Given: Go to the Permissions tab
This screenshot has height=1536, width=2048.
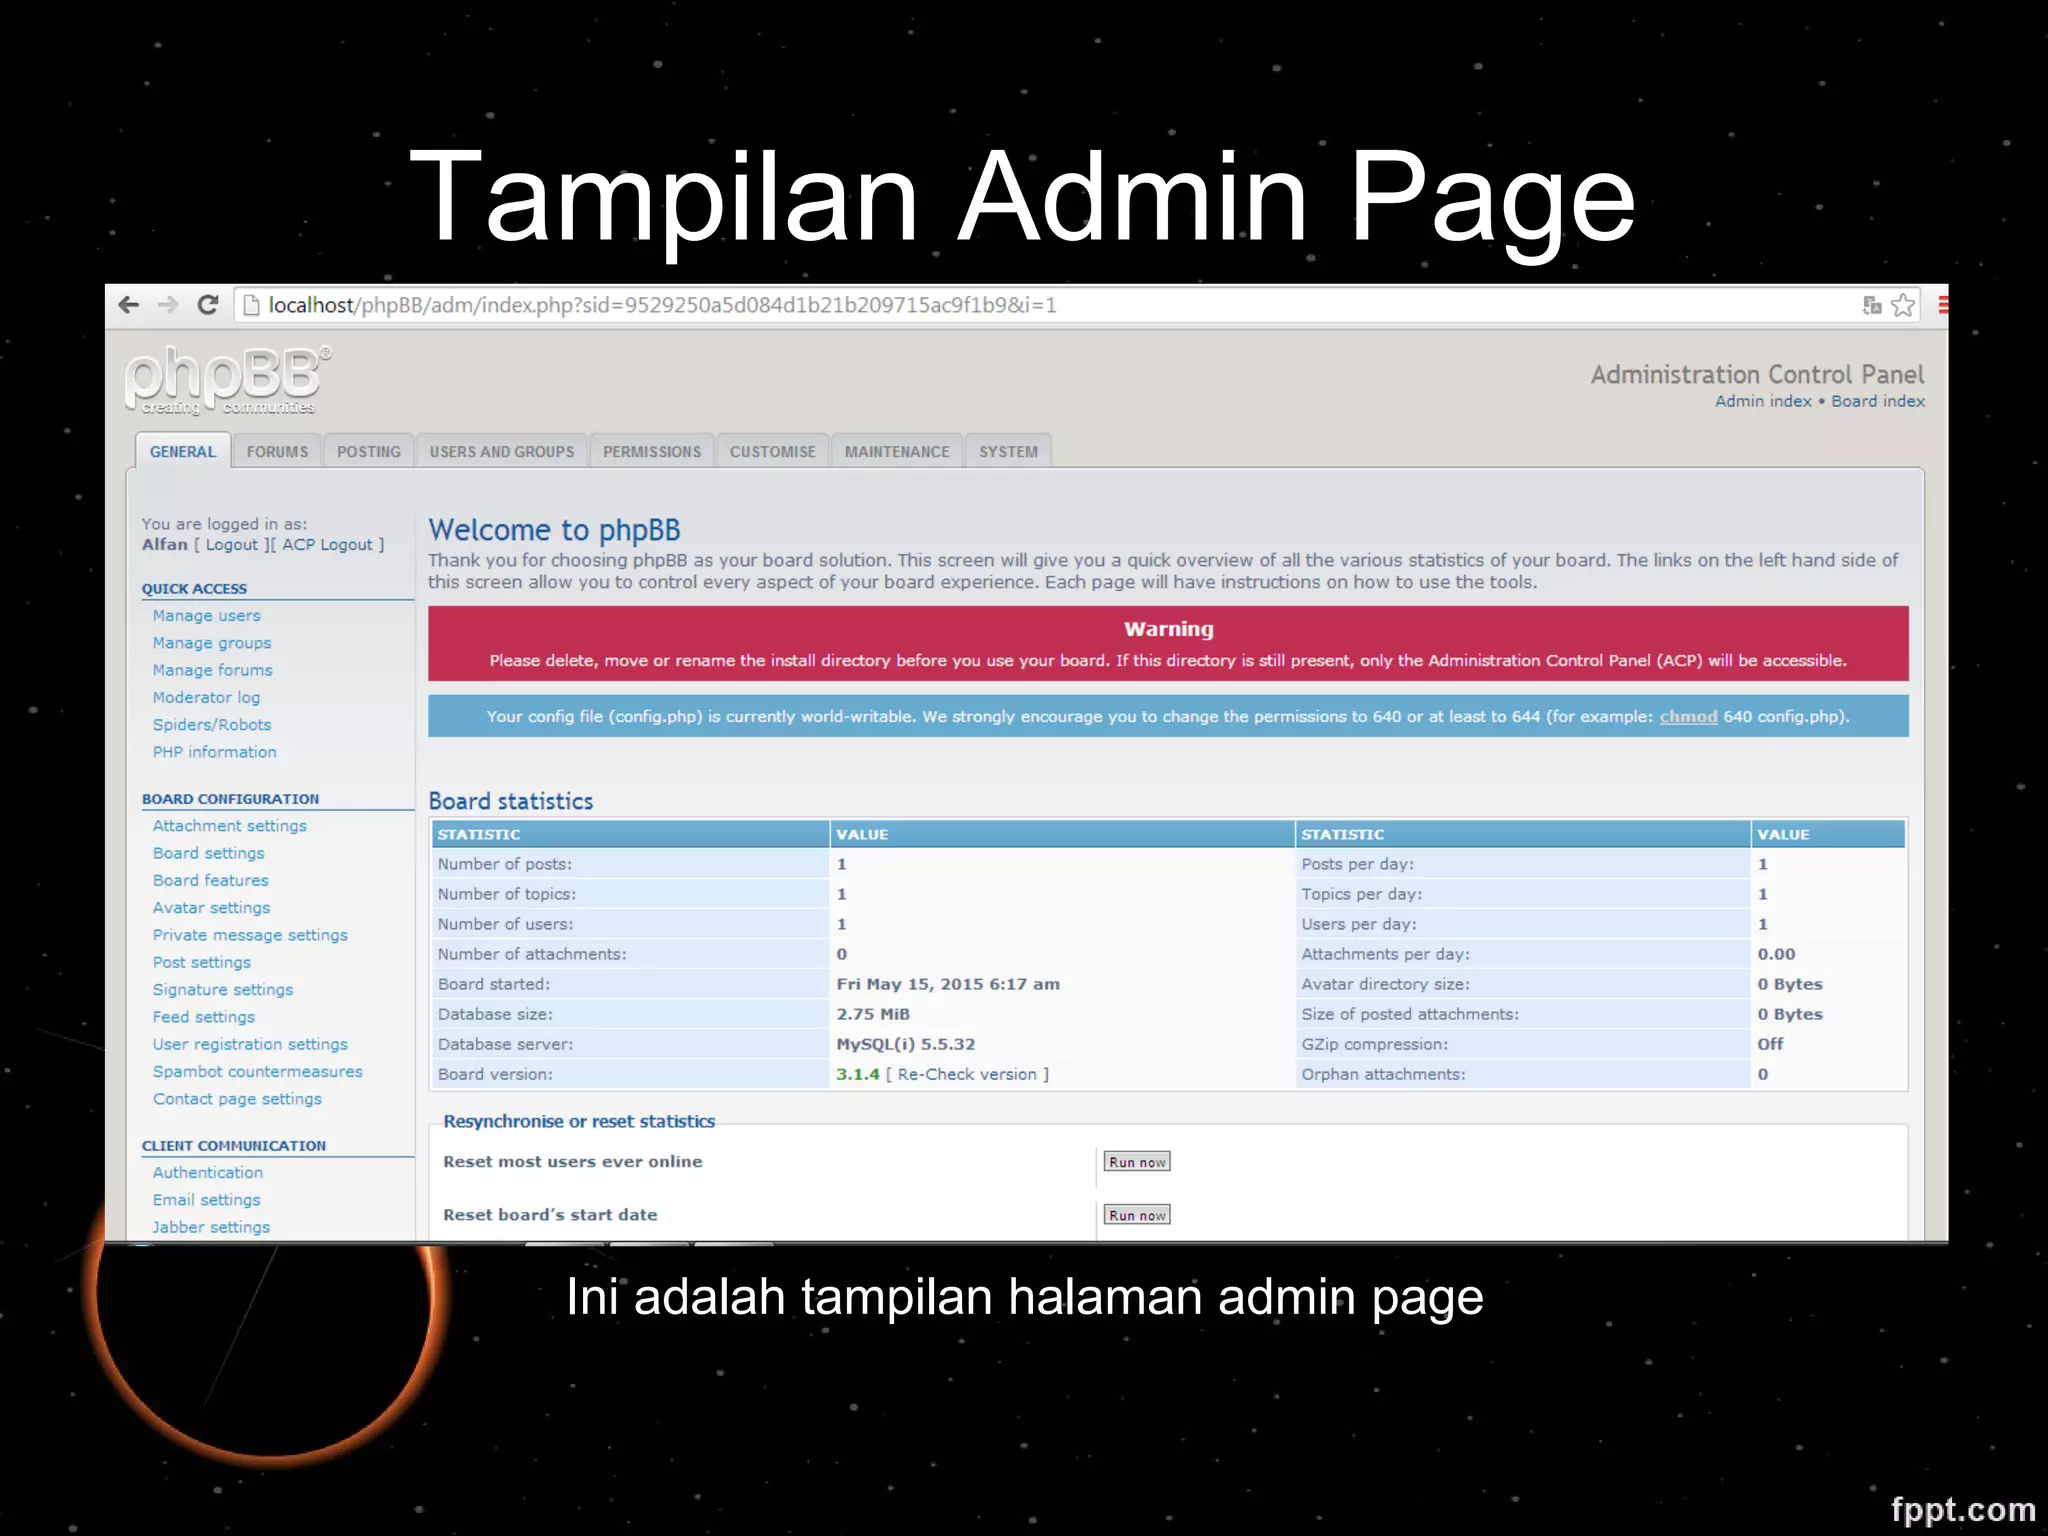Looking at the screenshot, I should pyautogui.click(x=652, y=451).
